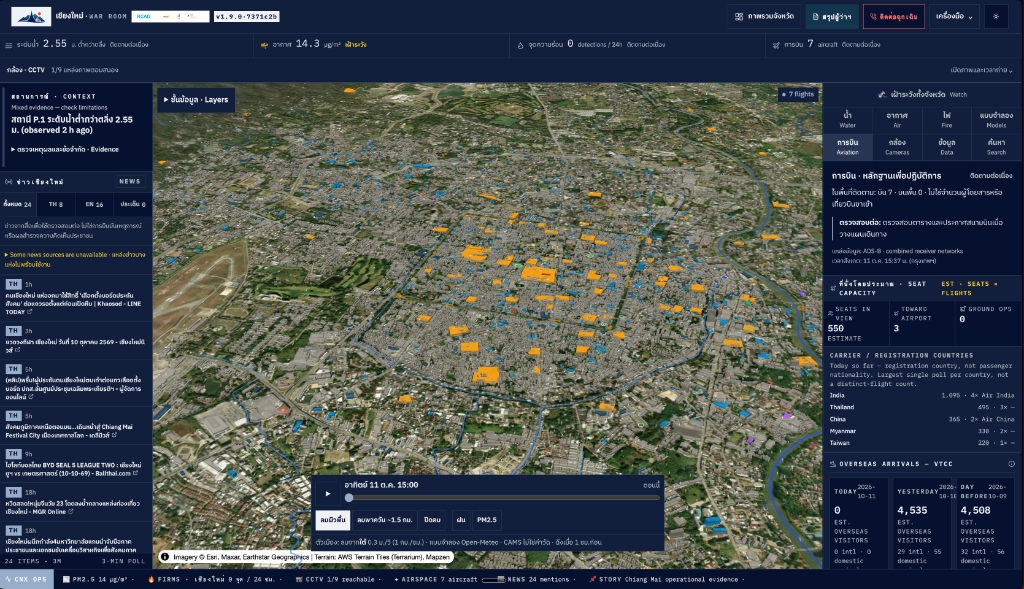This screenshot has width=1024, height=589.
Task: Click the Seats in View icon
Action: [x=830, y=313]
